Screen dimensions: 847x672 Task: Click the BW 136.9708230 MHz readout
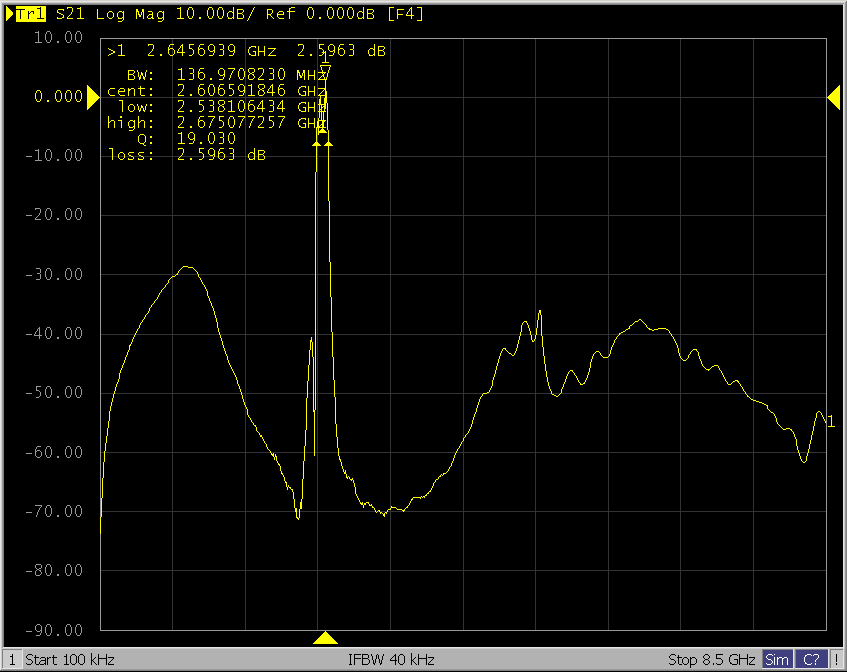pyautogui.click(x=250, y=75)
